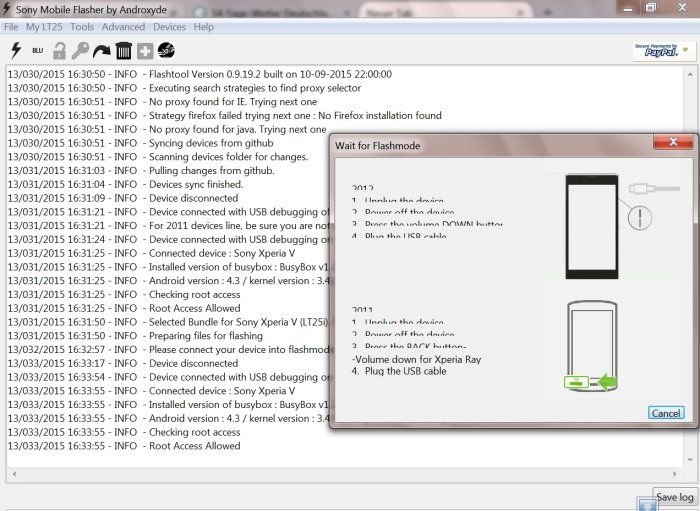Click the log scrollbar down arrow

click(x=690, y=460)
